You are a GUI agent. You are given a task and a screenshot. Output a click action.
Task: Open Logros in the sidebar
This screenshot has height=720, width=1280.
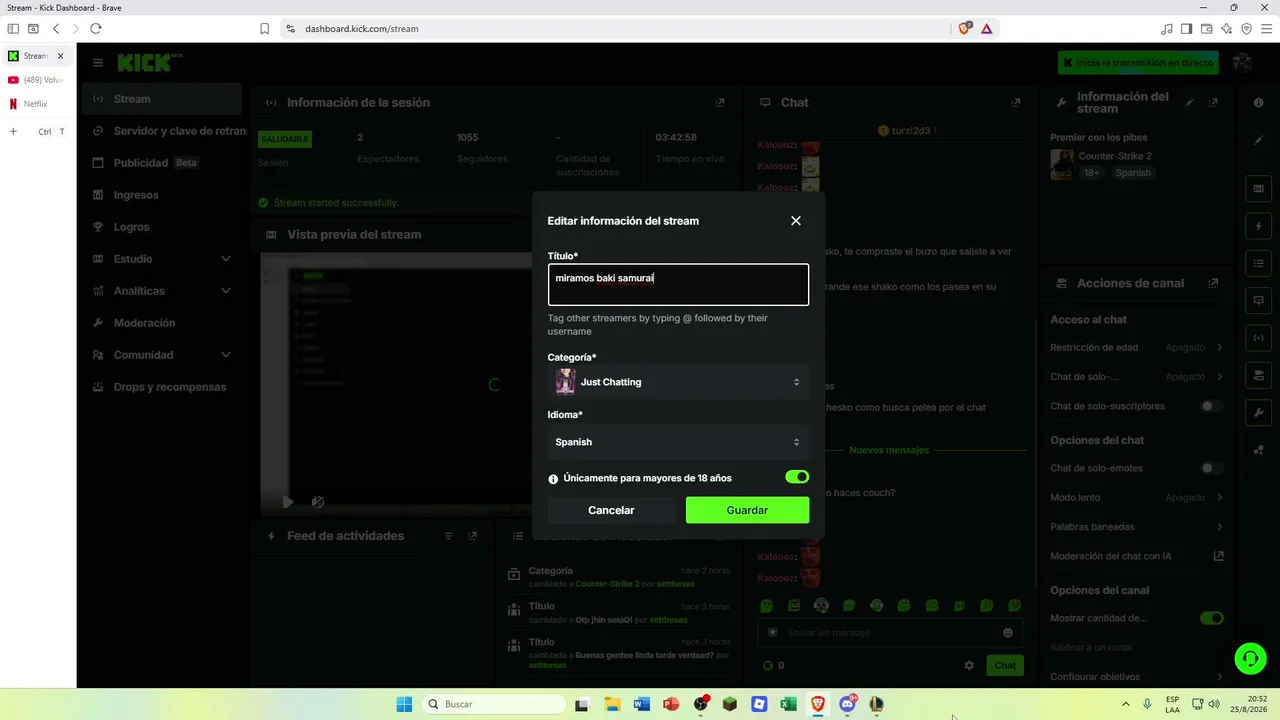162,227
